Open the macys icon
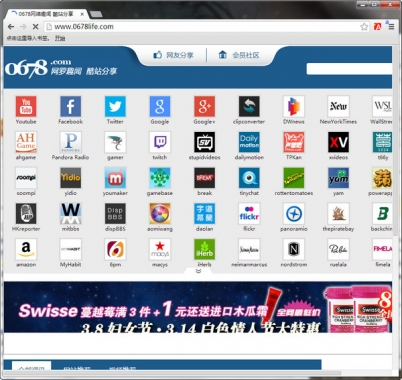 coord(160,249)
